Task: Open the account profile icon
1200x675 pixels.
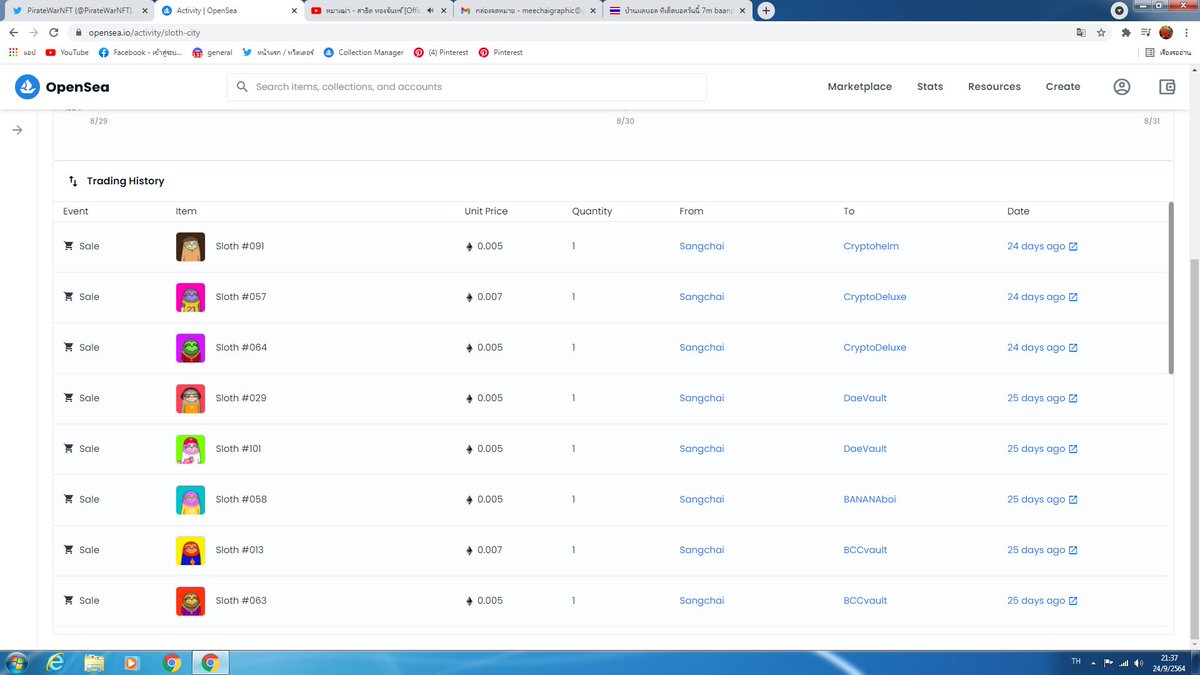Action: coord(1122,87)
